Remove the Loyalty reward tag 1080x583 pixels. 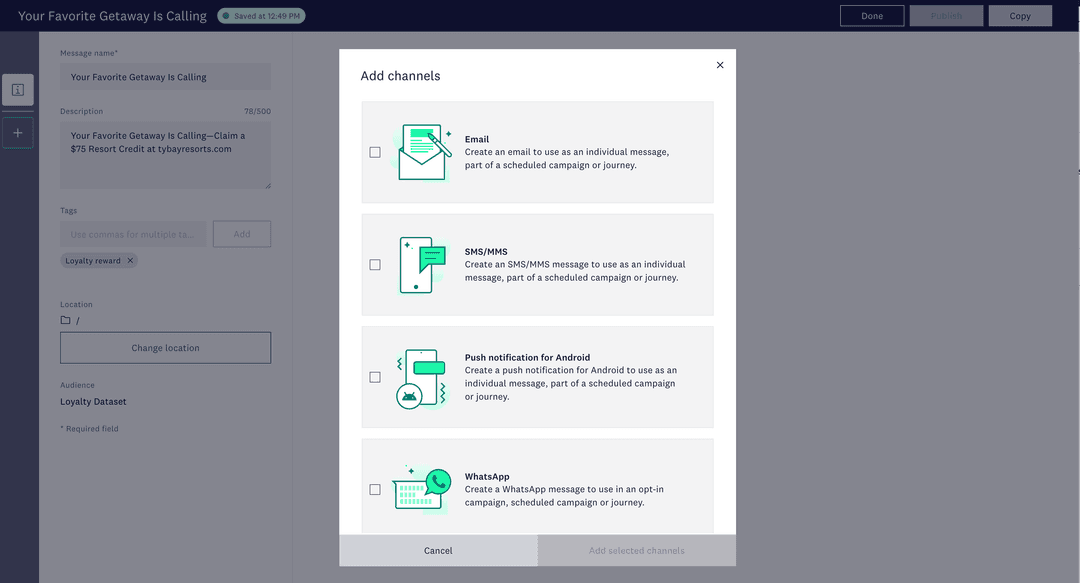pyautogui.click(x=128, y=260)
